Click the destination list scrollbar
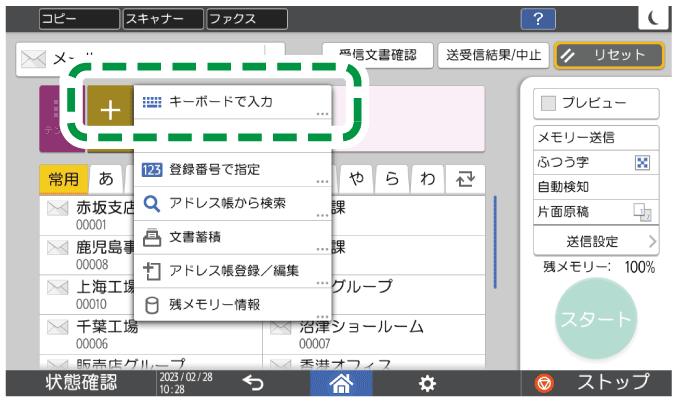675x400 pixels. pyautogui.click(x=495, y=242)
